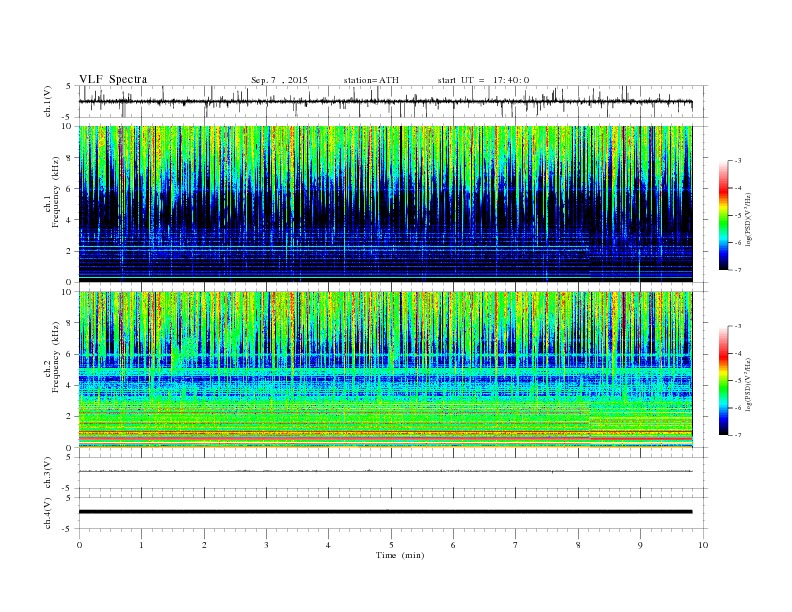Click the "start UT = 17:40:0" header text
Viewport: 792px width, 612px height.
[483, 80]
